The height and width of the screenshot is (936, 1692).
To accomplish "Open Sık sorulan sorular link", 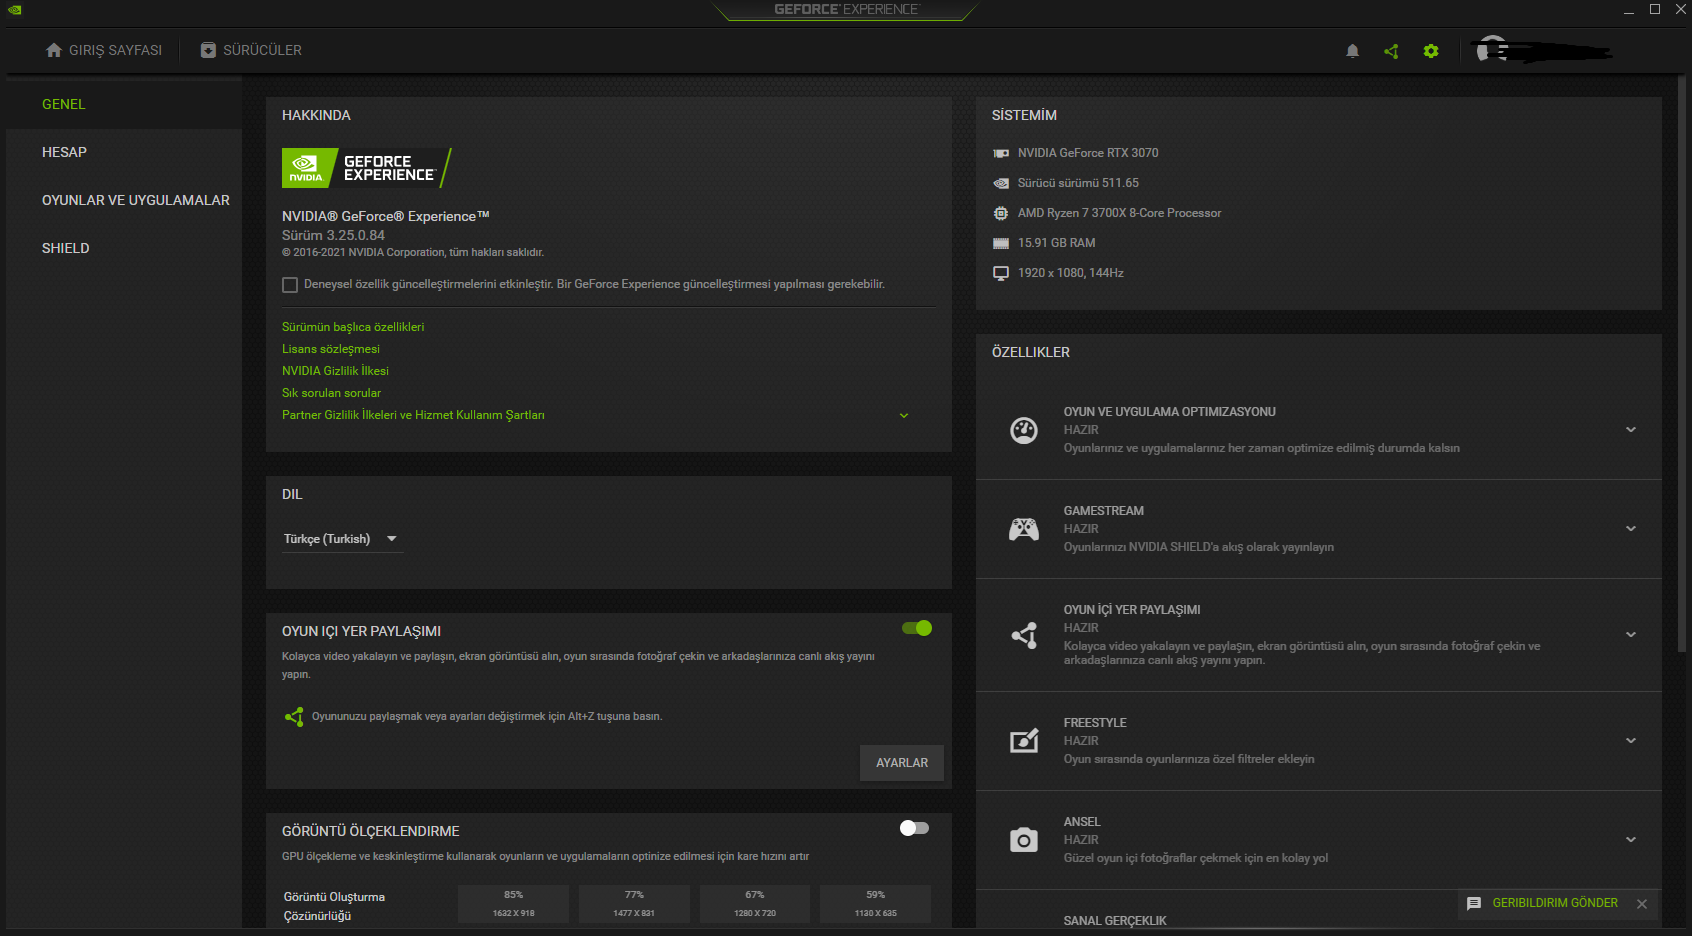I will pyautogui.click(x=331, y=393).
